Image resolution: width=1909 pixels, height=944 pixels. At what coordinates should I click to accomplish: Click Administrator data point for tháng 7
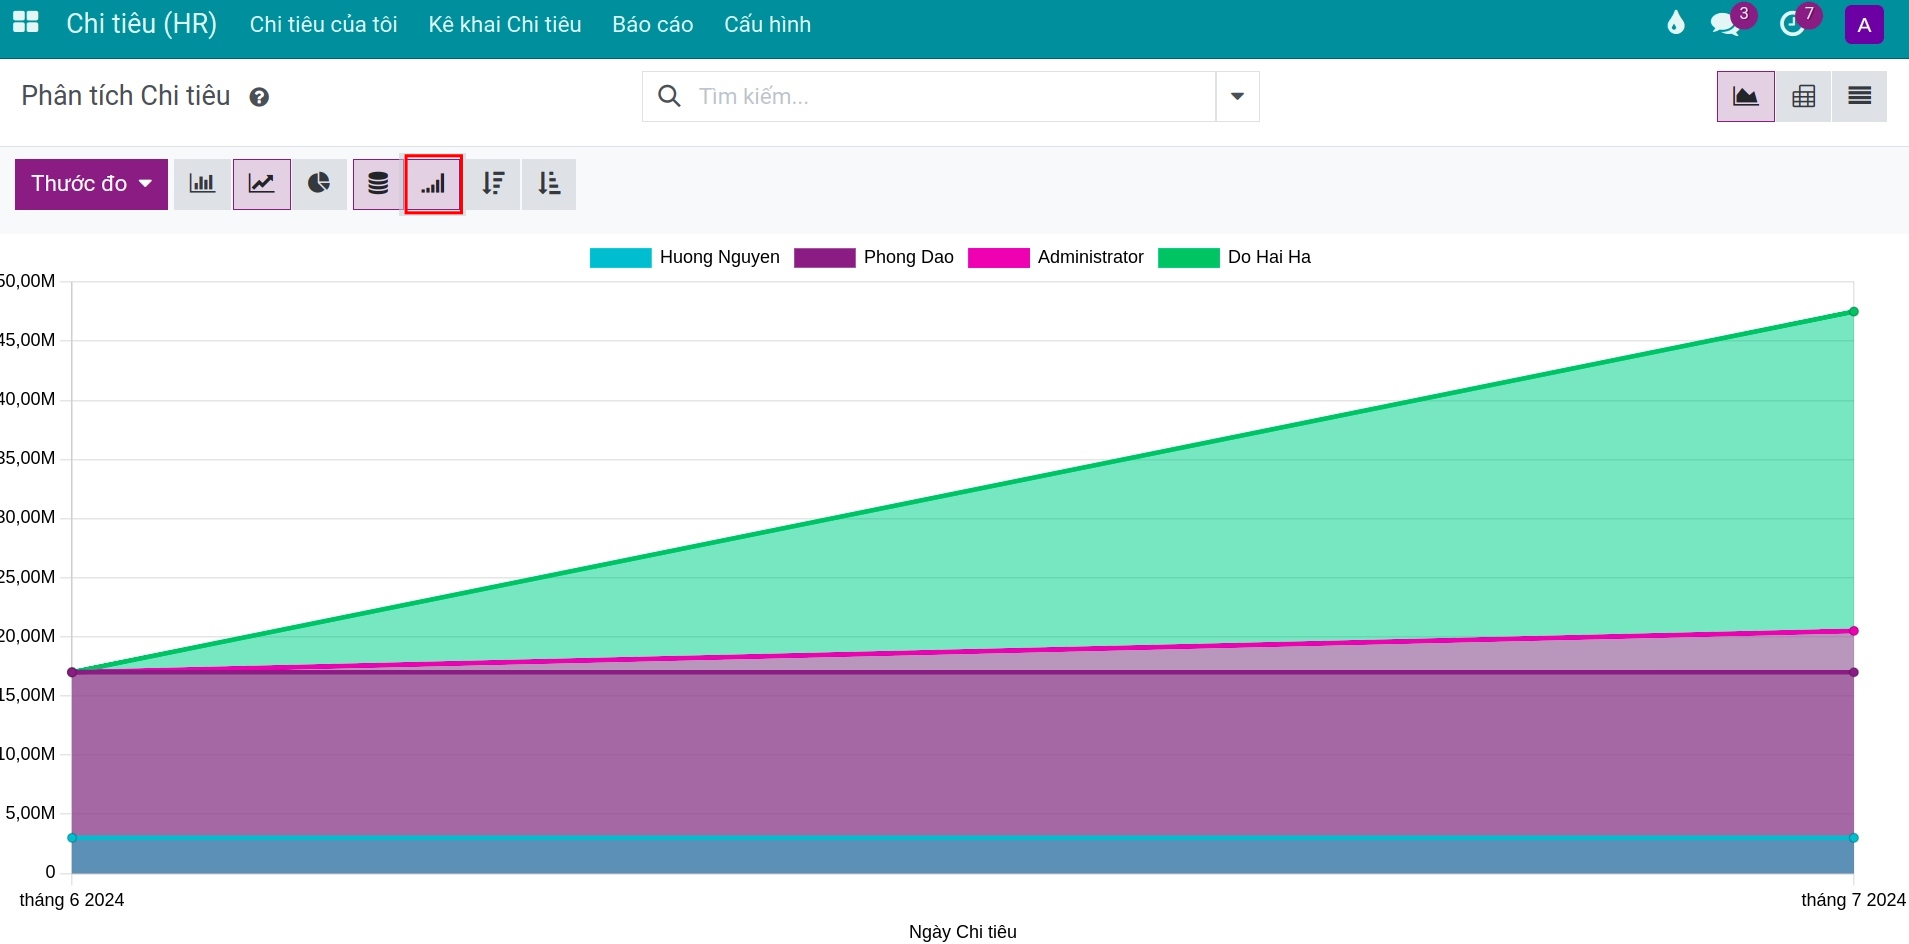point(1853,631)
